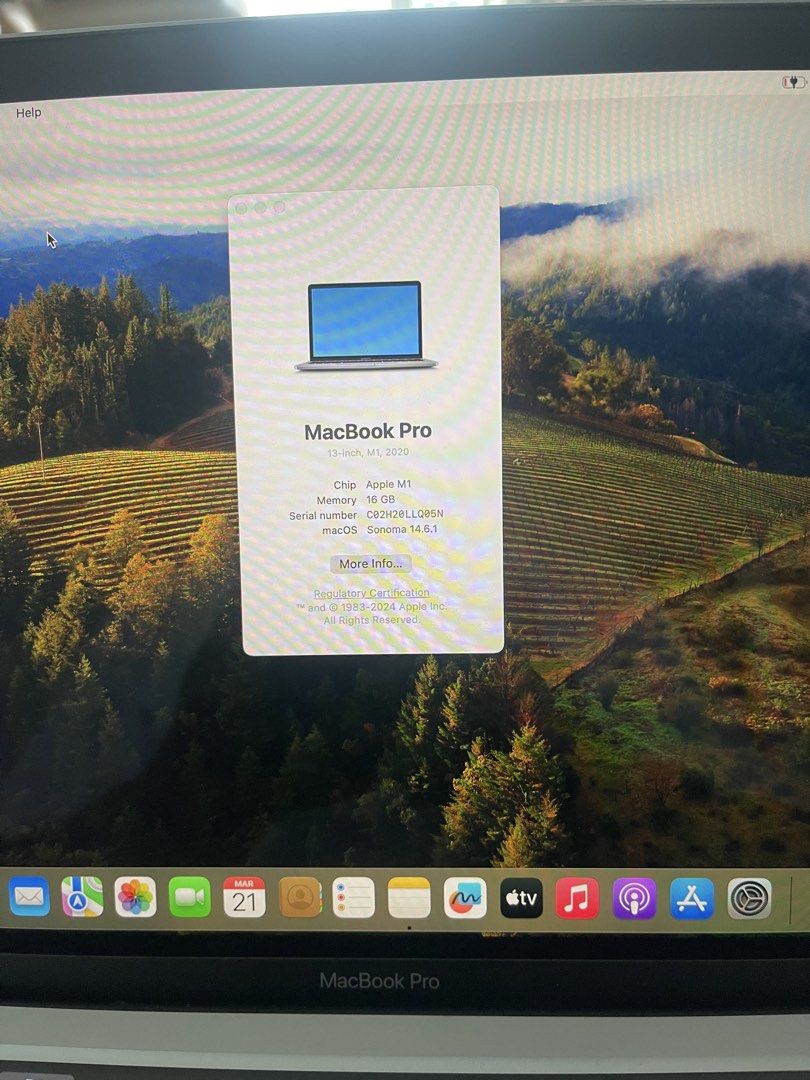The image size is (810, 1080).
Task: Click the Chip value Apple M1
Action: [x=388, y=484]
